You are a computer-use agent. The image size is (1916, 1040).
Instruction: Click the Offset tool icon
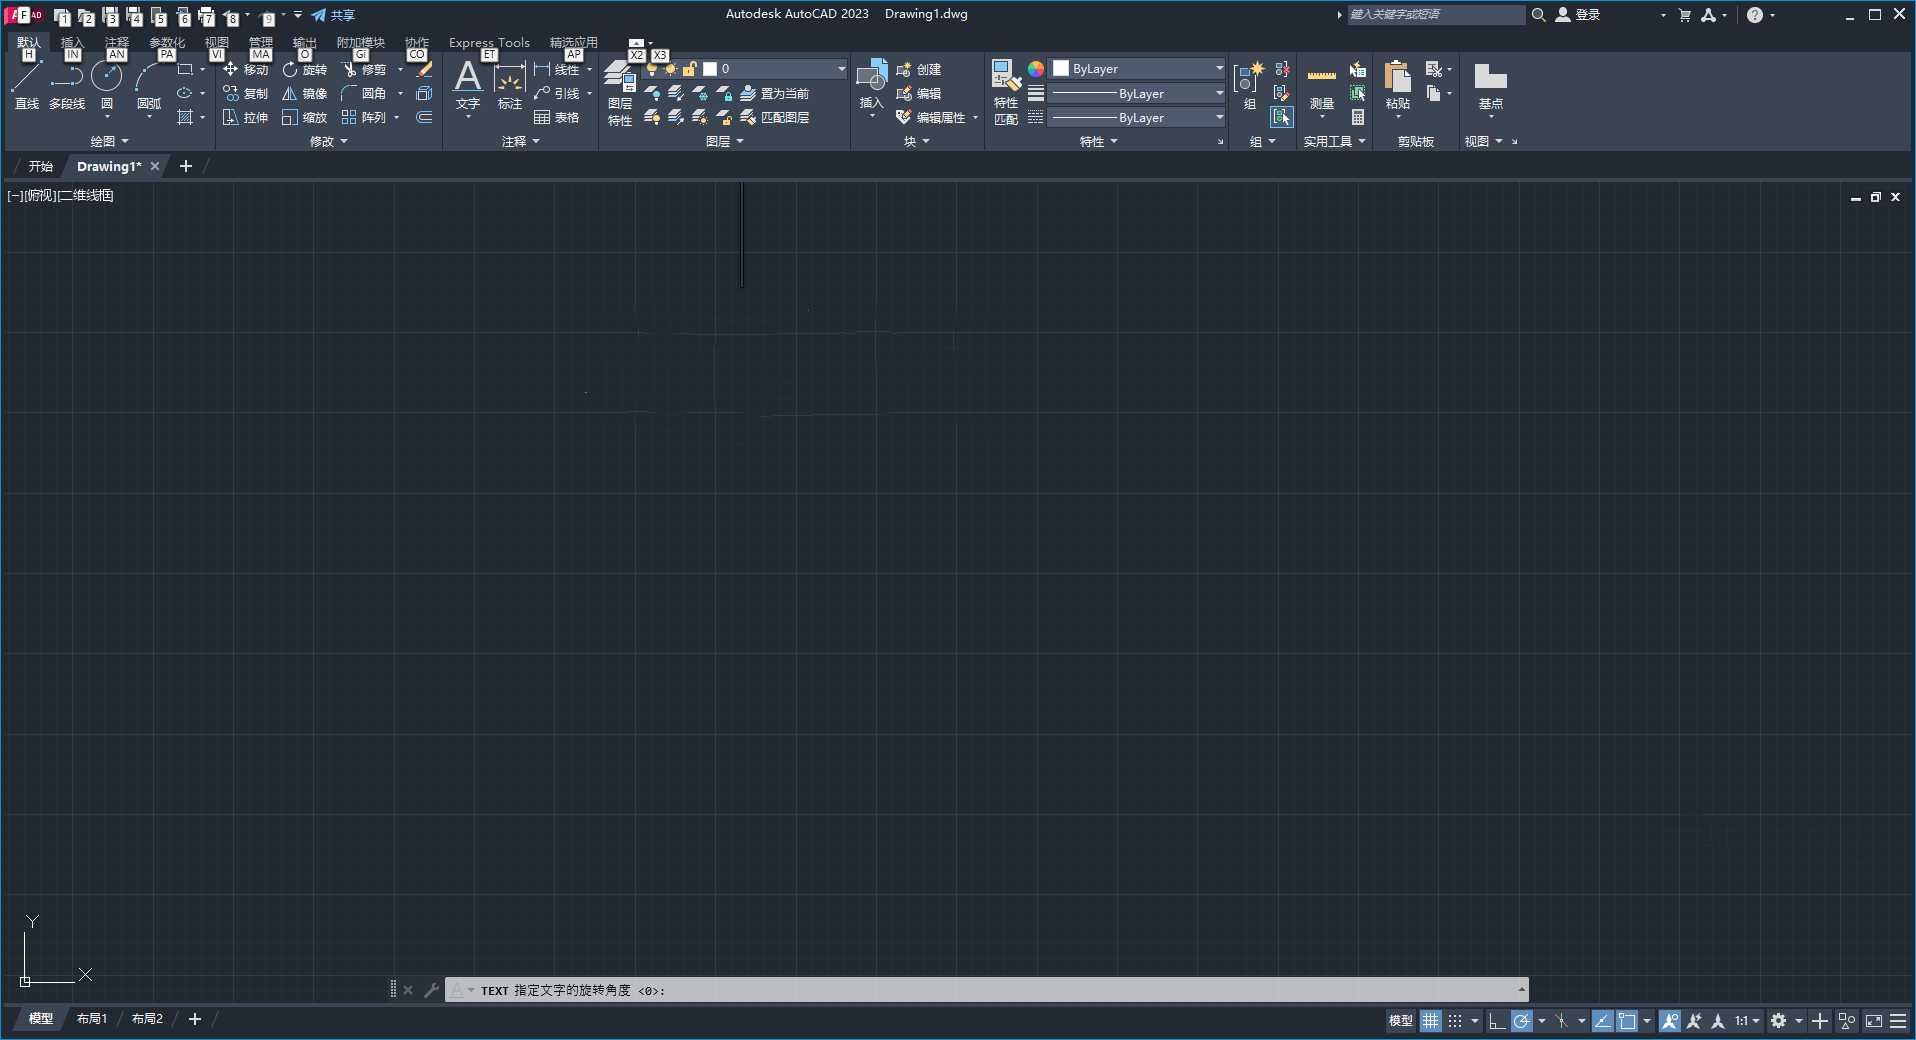(x=424, y=118)
